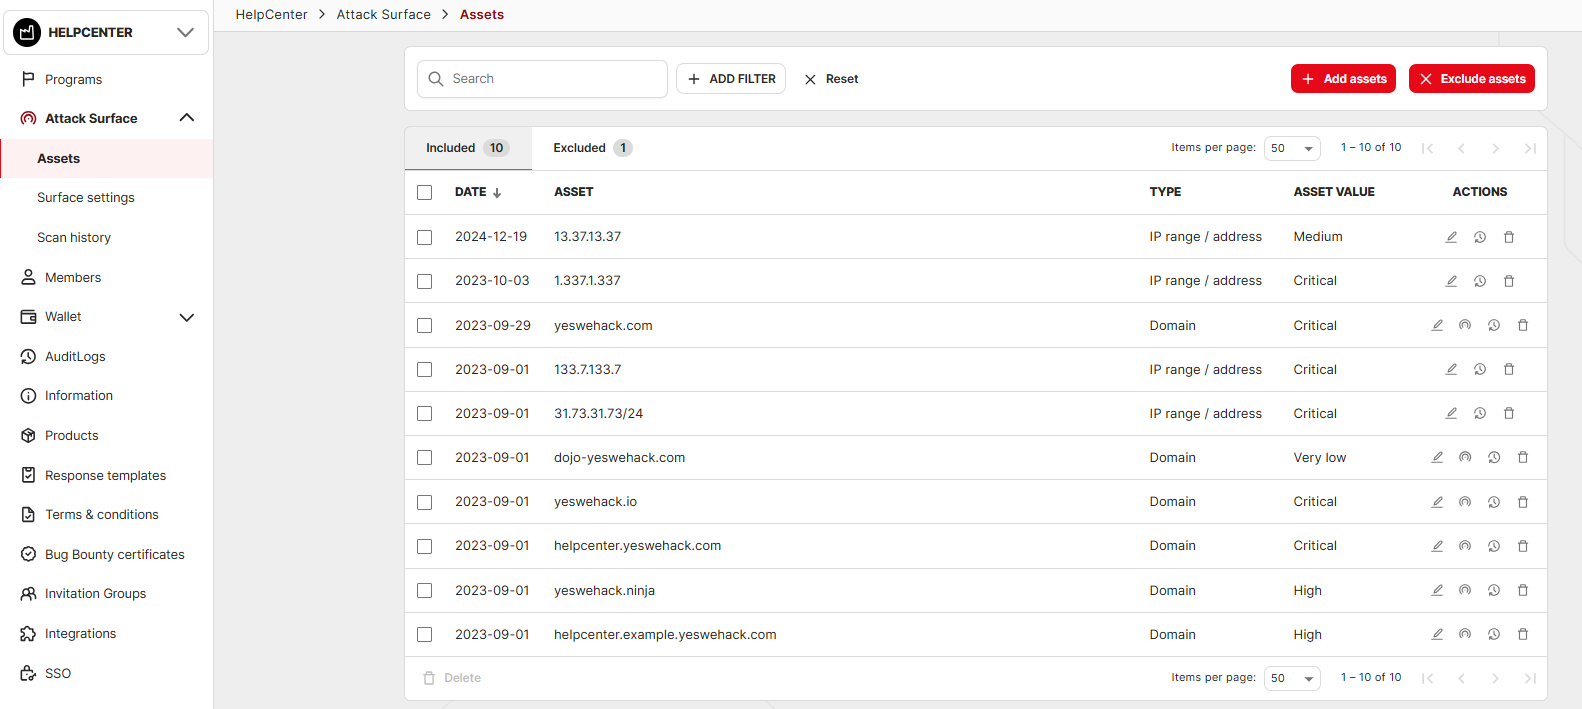
Task: Jump to first page in bottom paginator
Action: pos(1427,678)
